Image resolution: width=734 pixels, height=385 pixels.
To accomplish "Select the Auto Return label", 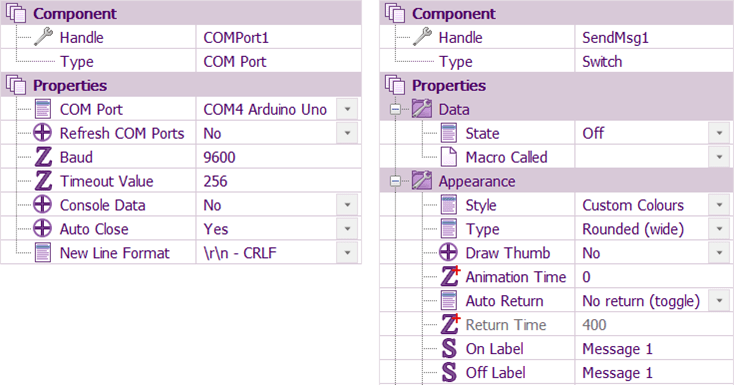I will [x=504, y=301].
